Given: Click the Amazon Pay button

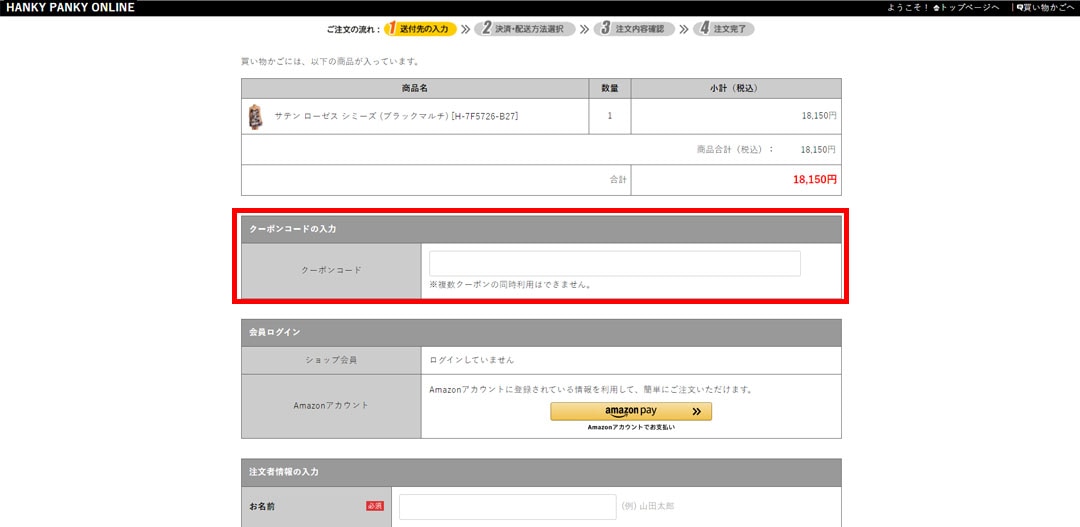Looking at the screenshot, I should (631, 411).
